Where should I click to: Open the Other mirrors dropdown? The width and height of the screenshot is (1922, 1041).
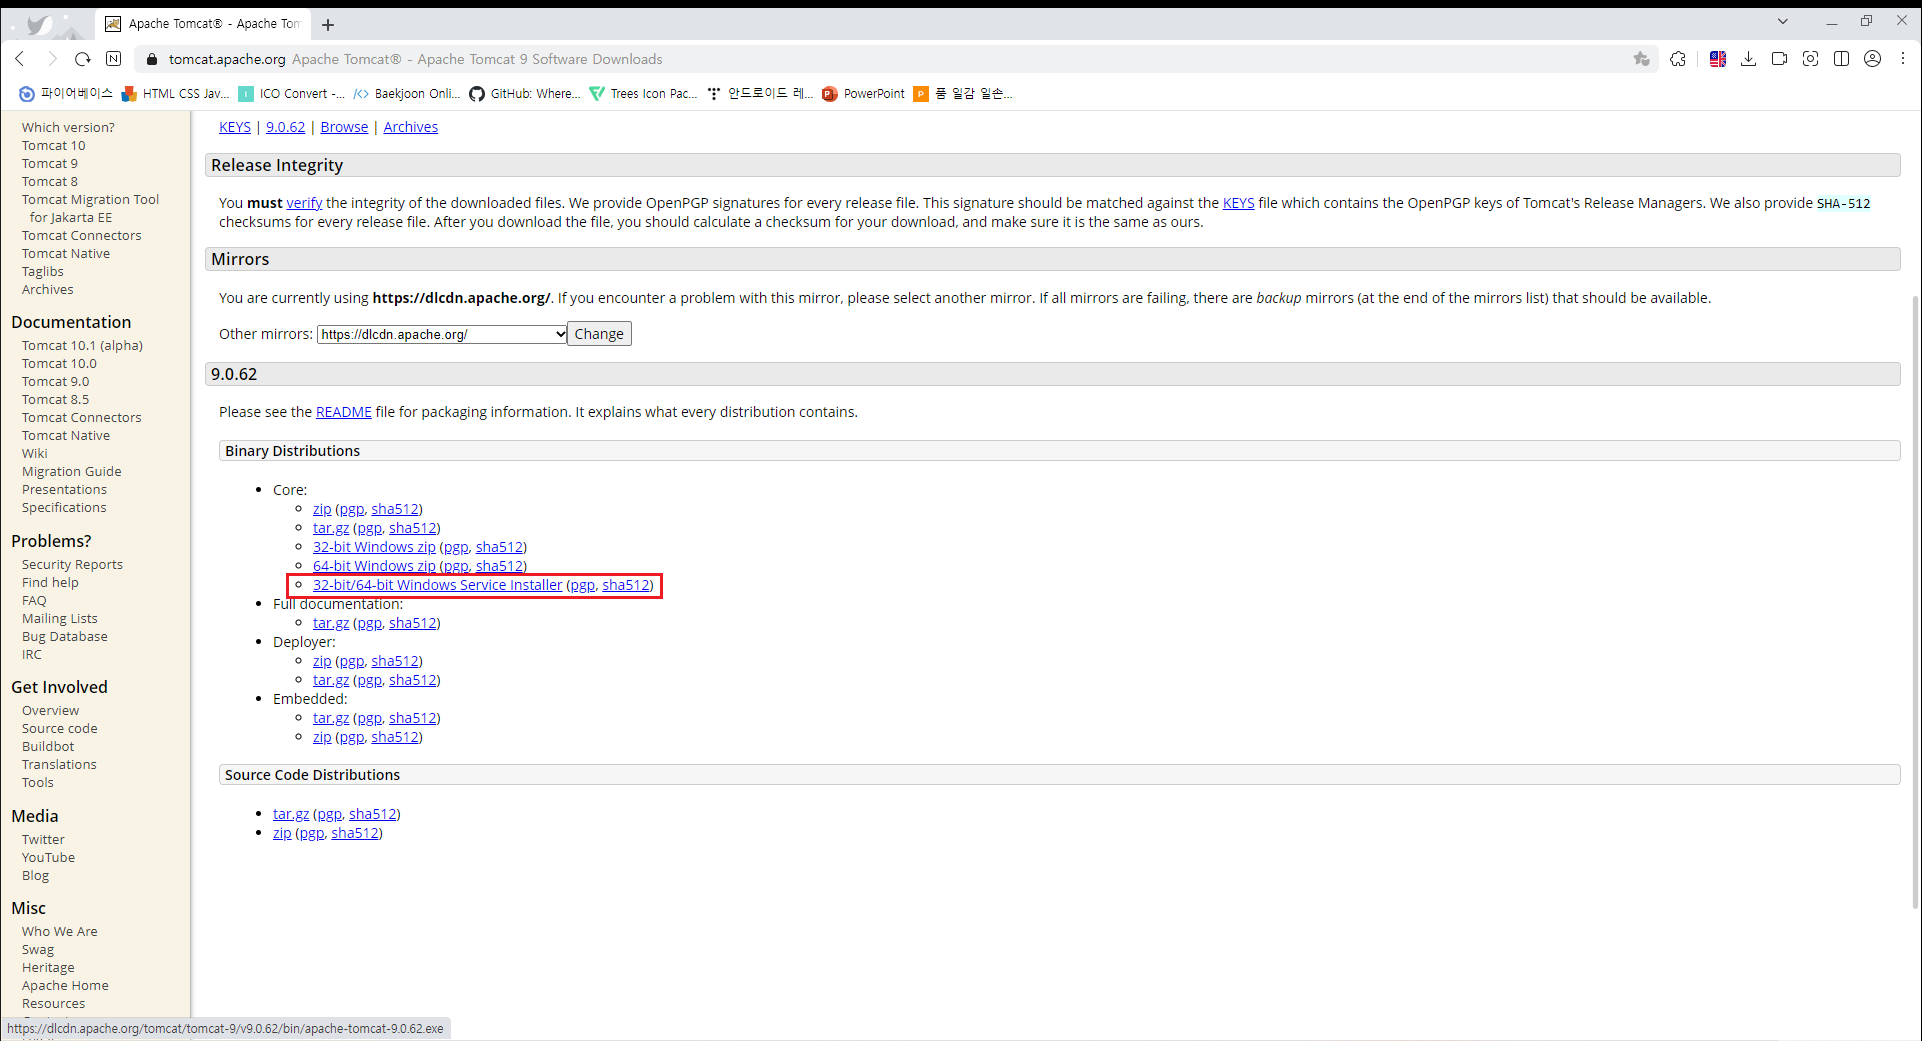click(x=442, y=334)
